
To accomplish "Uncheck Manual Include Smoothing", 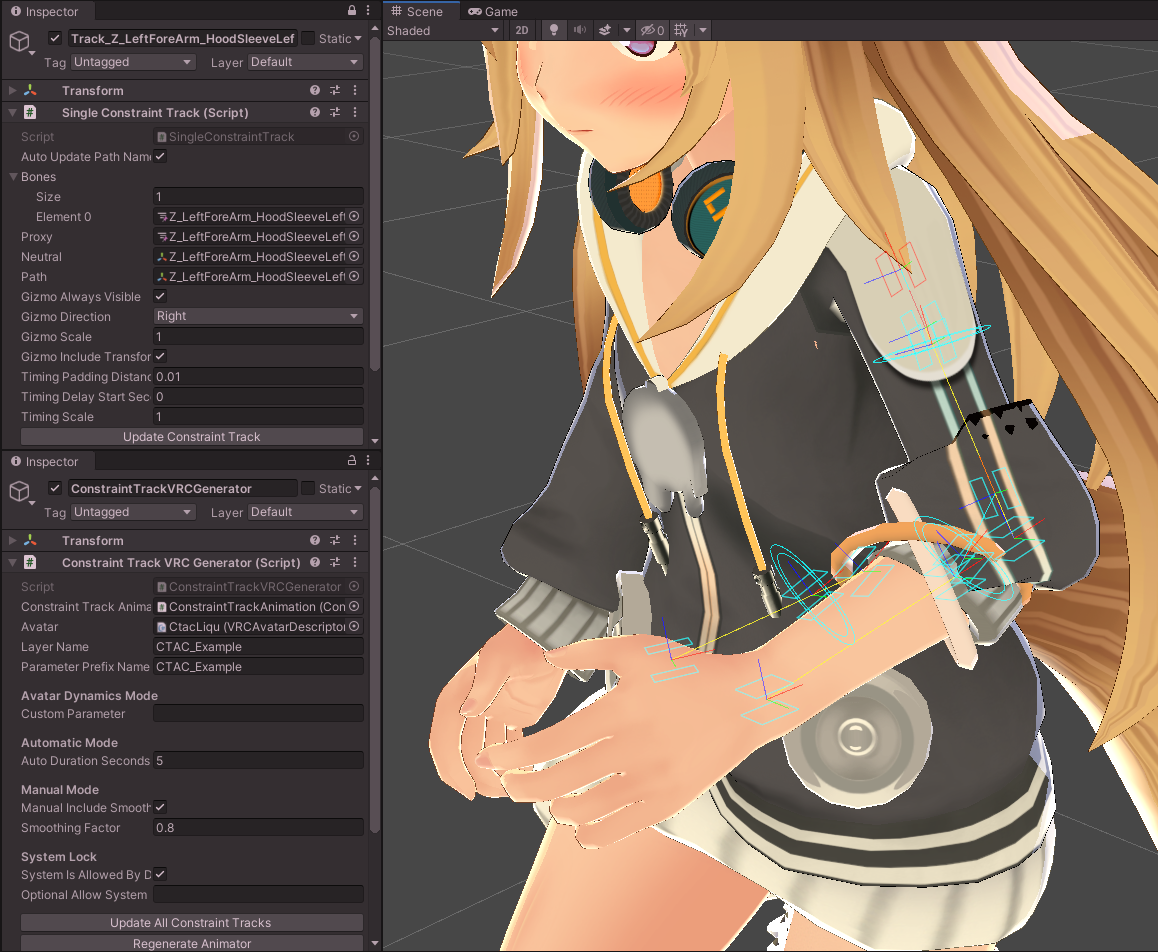I will (160, 807).
